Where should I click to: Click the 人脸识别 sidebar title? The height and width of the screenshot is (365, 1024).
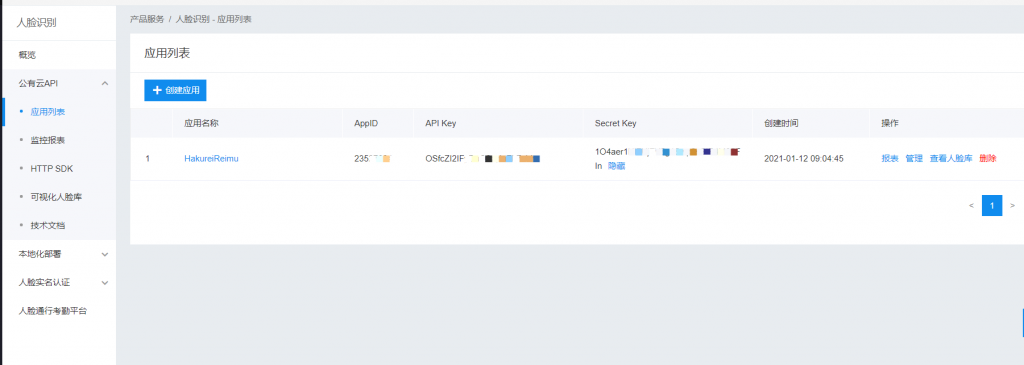pyautogui.click(x=36, y=23)
